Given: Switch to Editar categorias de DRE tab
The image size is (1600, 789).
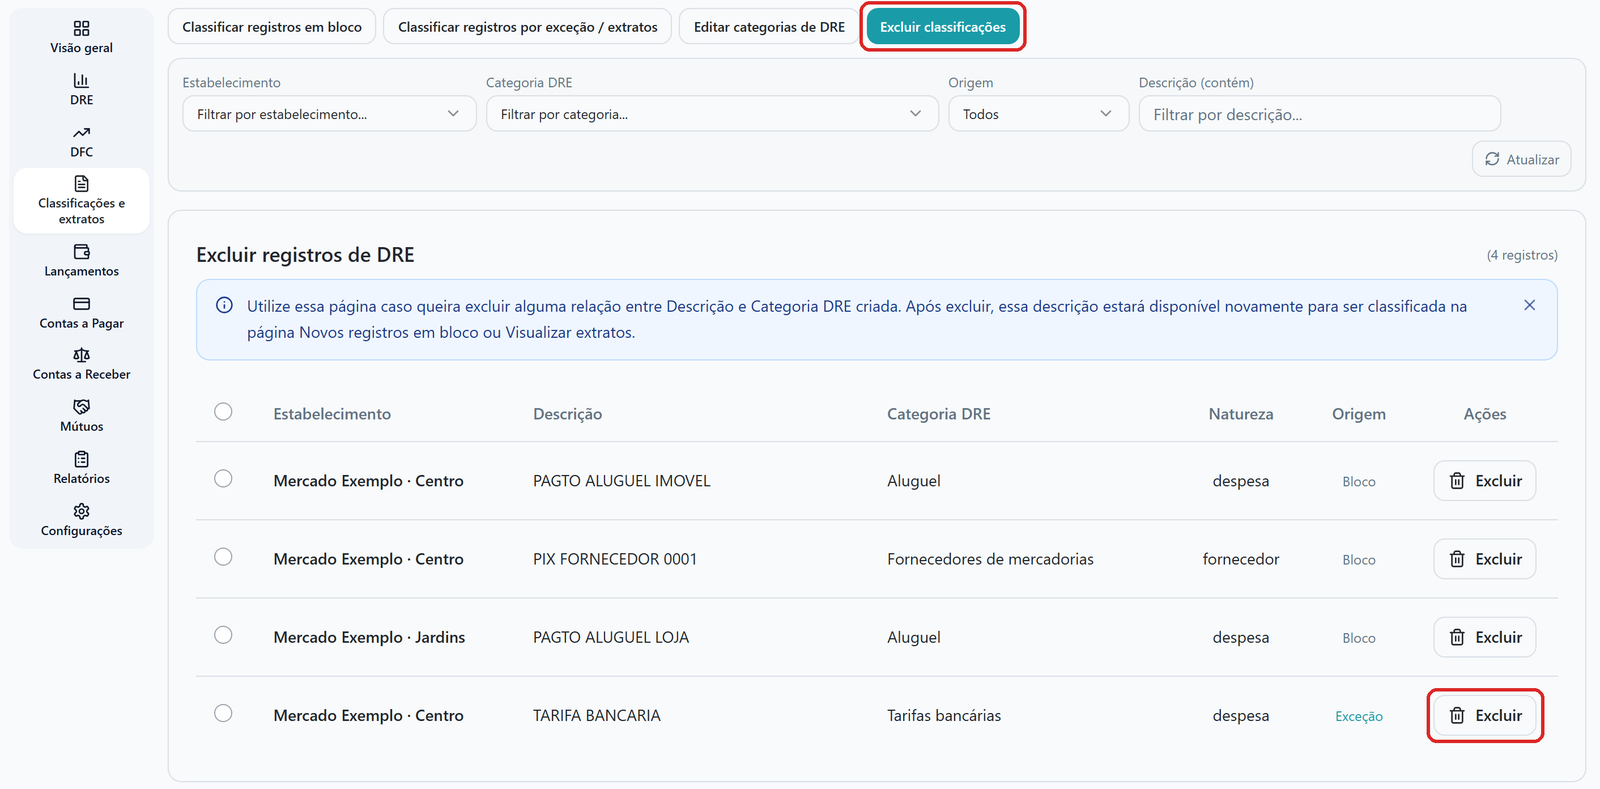Looking at the screenshot, I should pyautogui.click(x=769, y=27).
